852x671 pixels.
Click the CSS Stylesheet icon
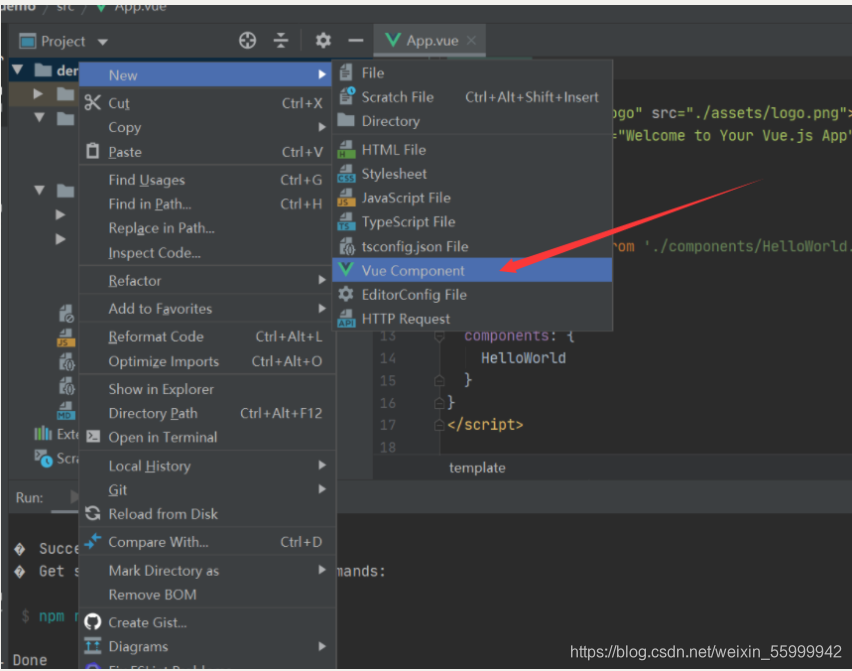346,173
